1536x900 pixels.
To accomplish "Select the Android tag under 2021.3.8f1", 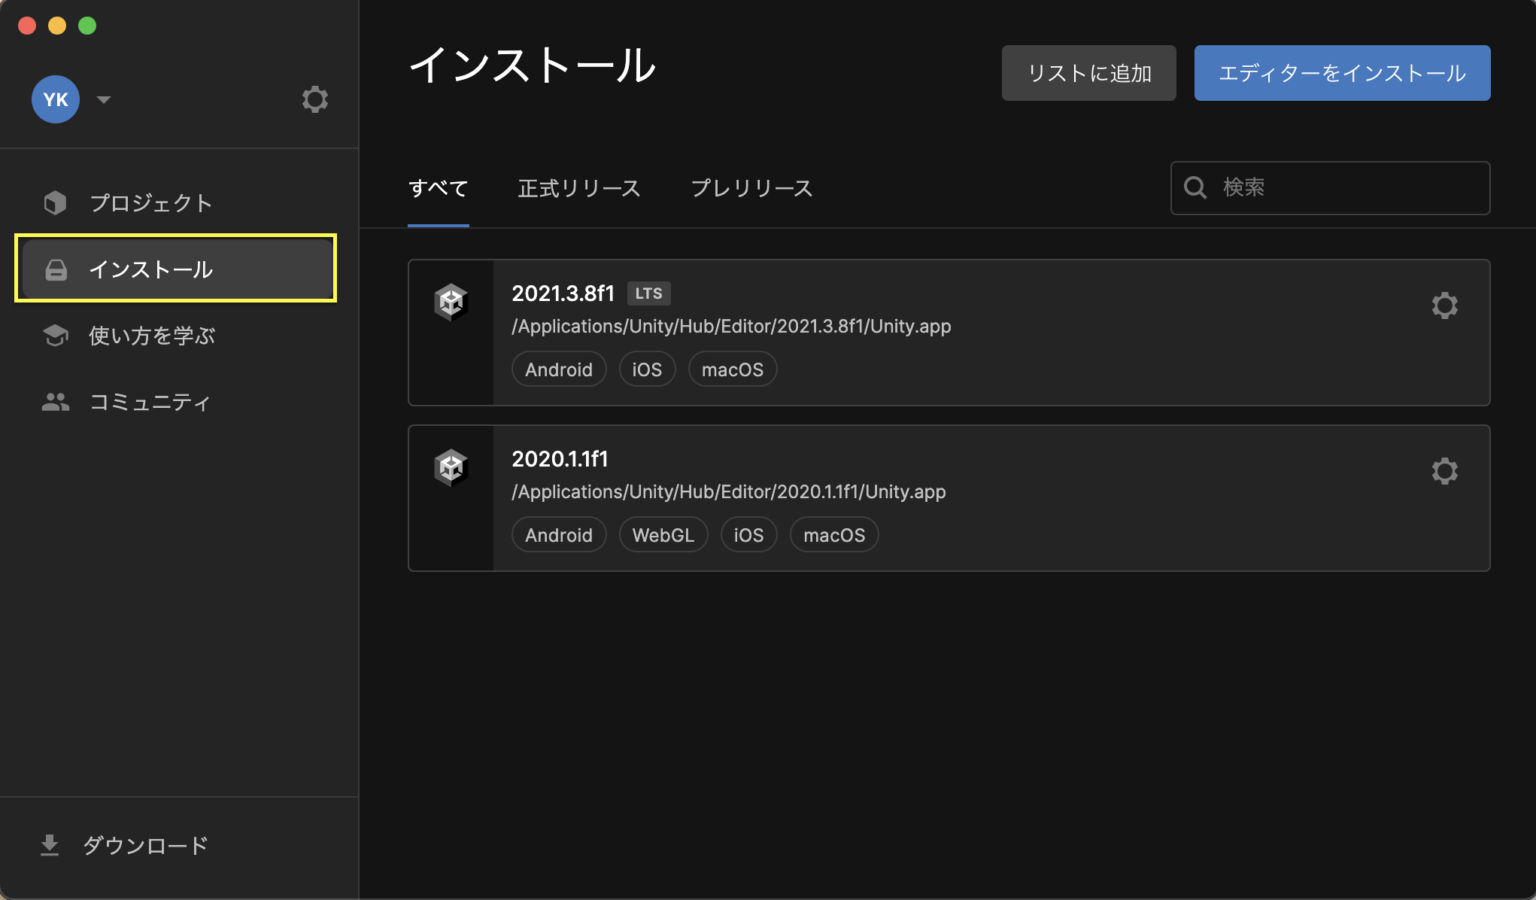I will (558, 369).
